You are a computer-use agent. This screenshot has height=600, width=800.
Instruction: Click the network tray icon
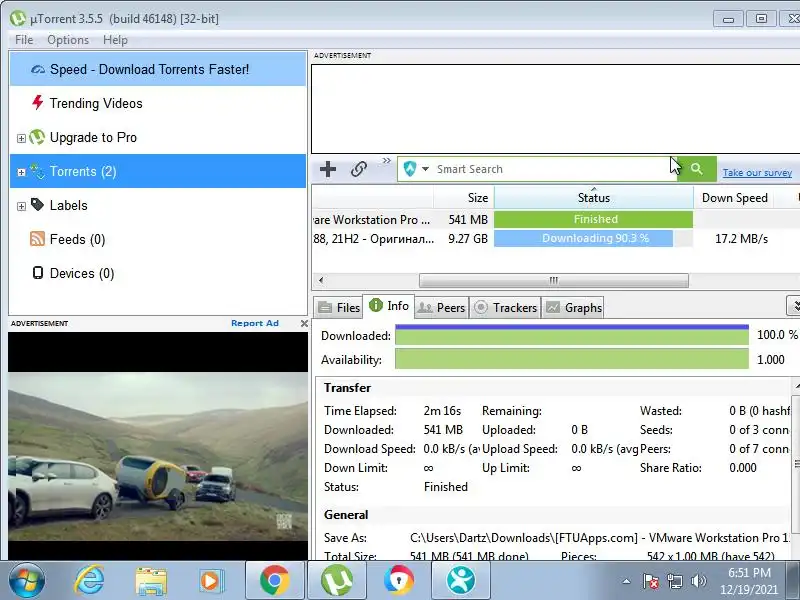pyautogui.click(x=674, y=581)
